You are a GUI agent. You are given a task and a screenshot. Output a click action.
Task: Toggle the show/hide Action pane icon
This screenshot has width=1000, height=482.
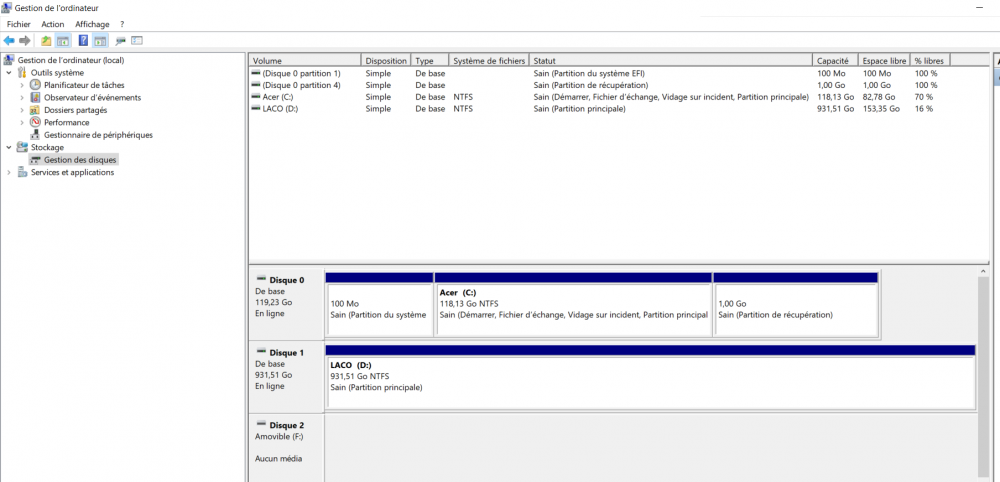coord(100,41)
